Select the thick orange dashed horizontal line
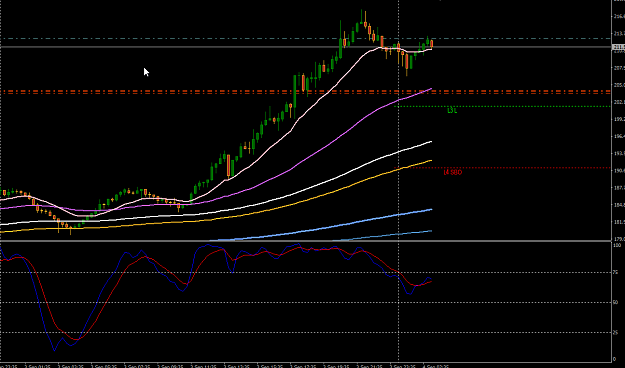The height and width of the screenshot is (368, 625). pyautogui.click(x=305, y=92)
